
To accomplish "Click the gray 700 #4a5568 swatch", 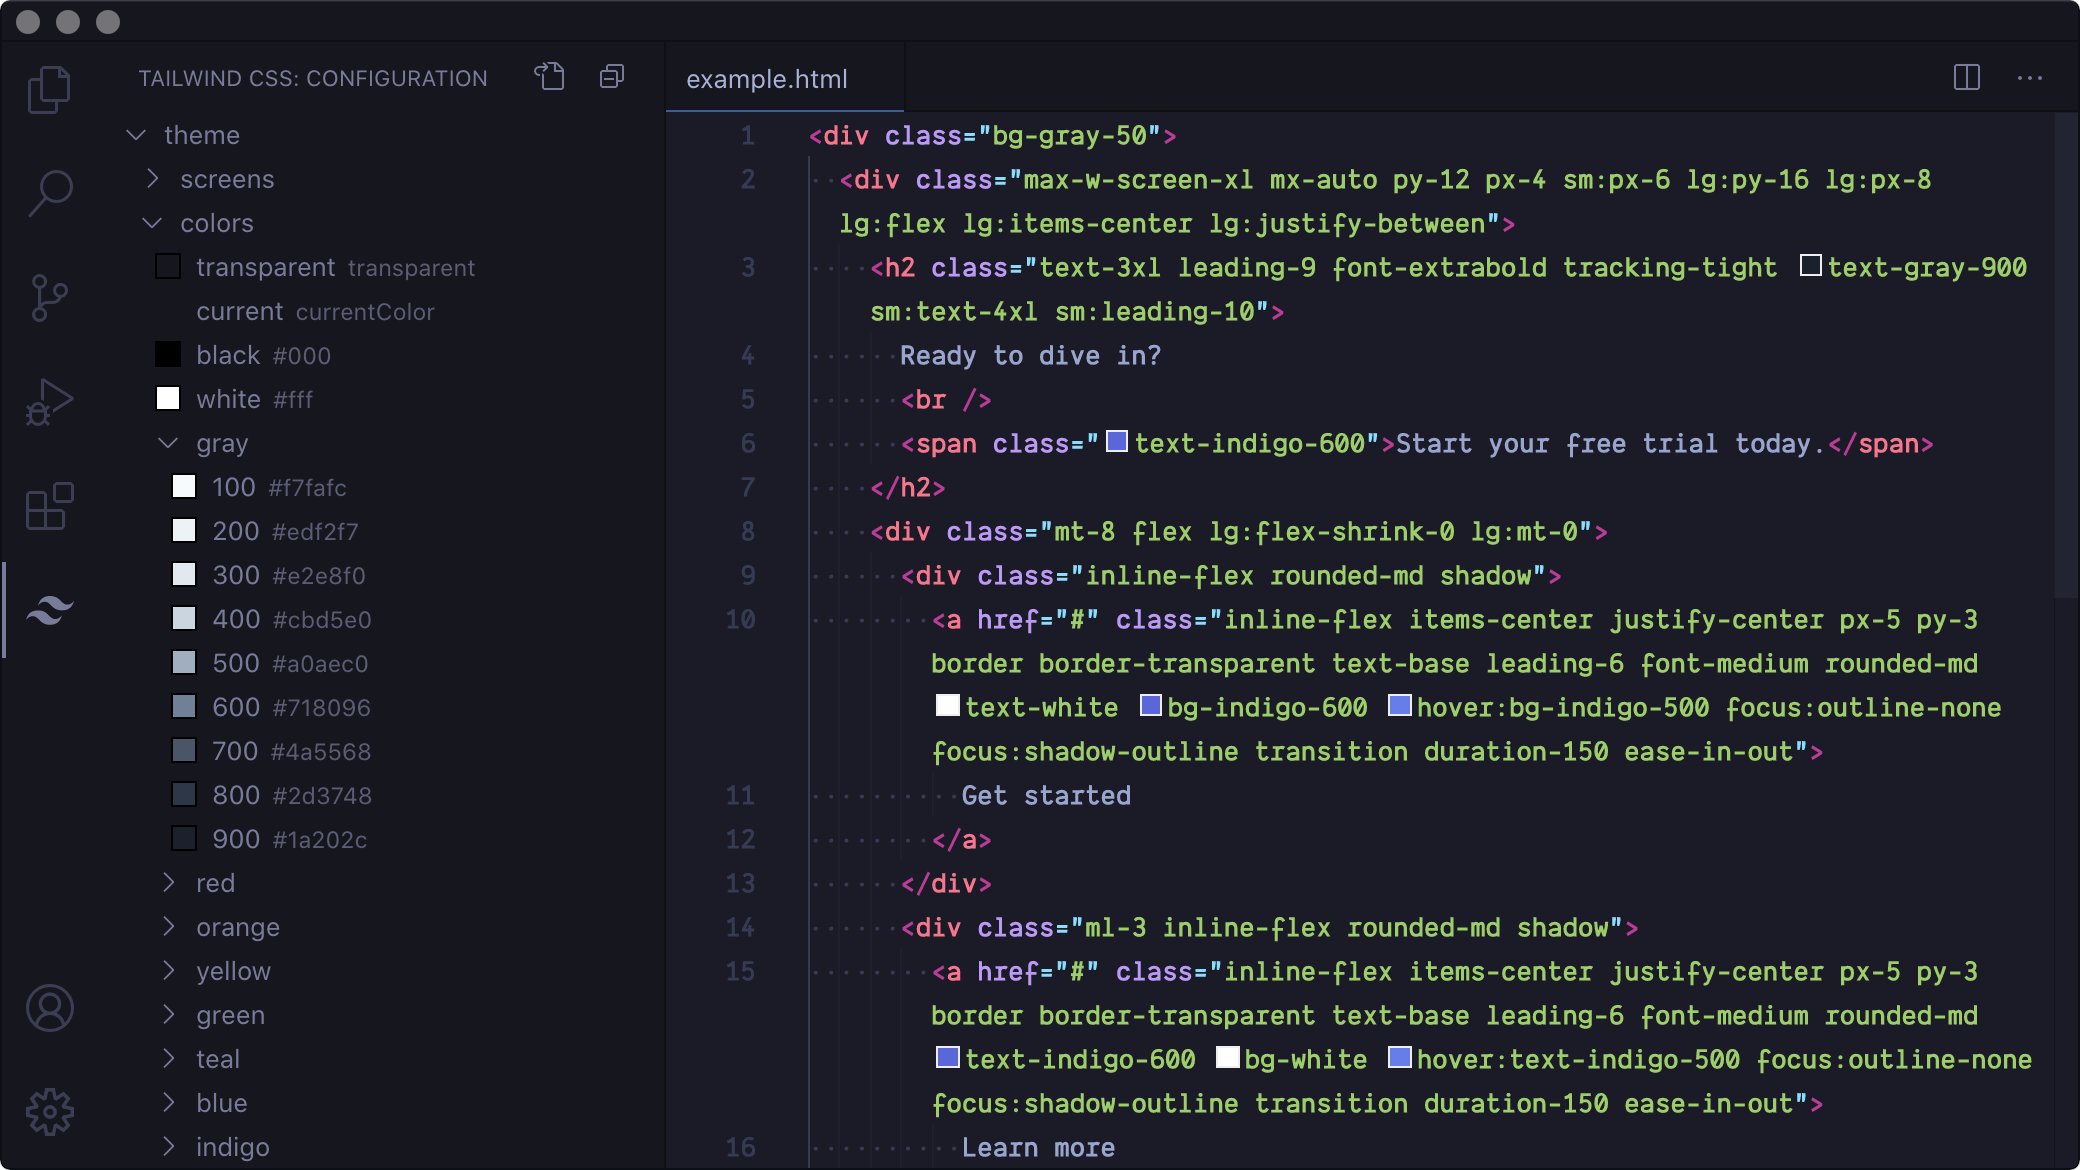I will (184, 751).
